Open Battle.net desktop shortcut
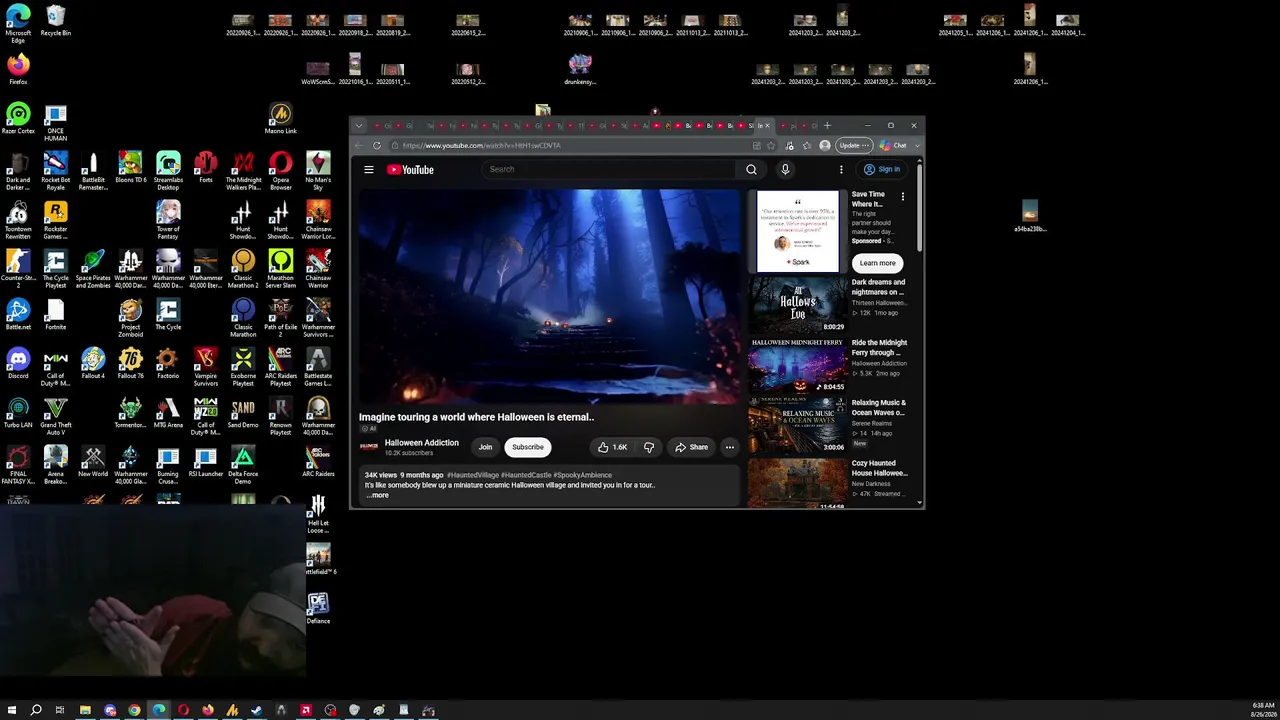This screenshot has width=1280, height=720. pyautogui.click(x=18, y=314)
